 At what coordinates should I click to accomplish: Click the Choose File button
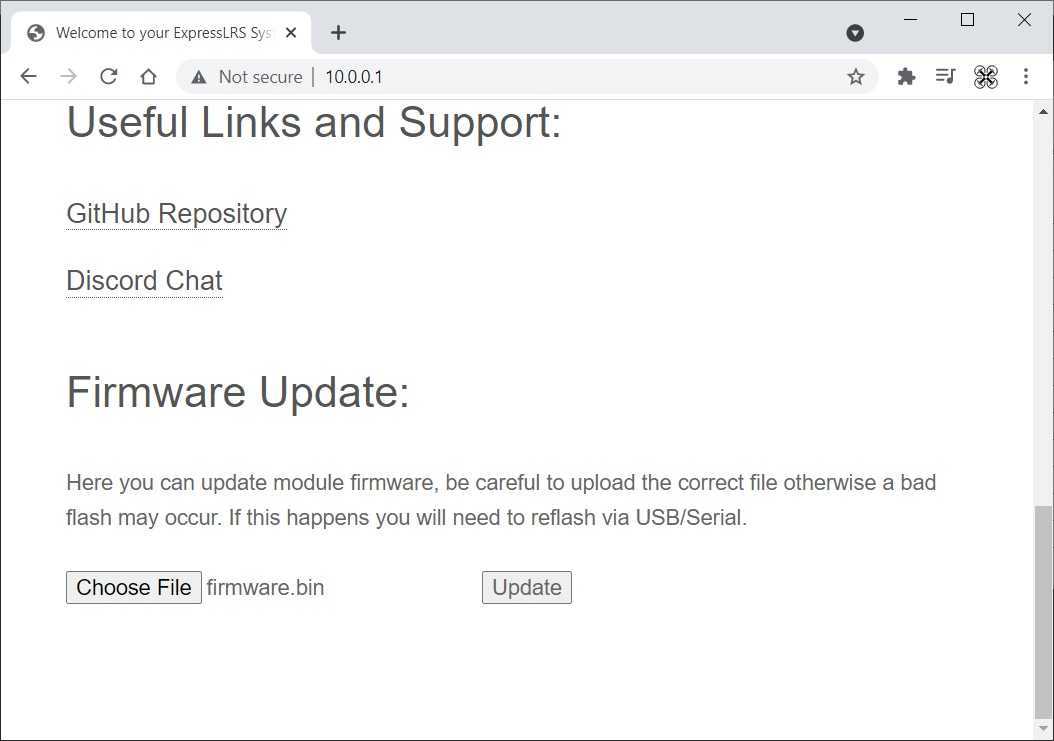click(x=134, y=588)
